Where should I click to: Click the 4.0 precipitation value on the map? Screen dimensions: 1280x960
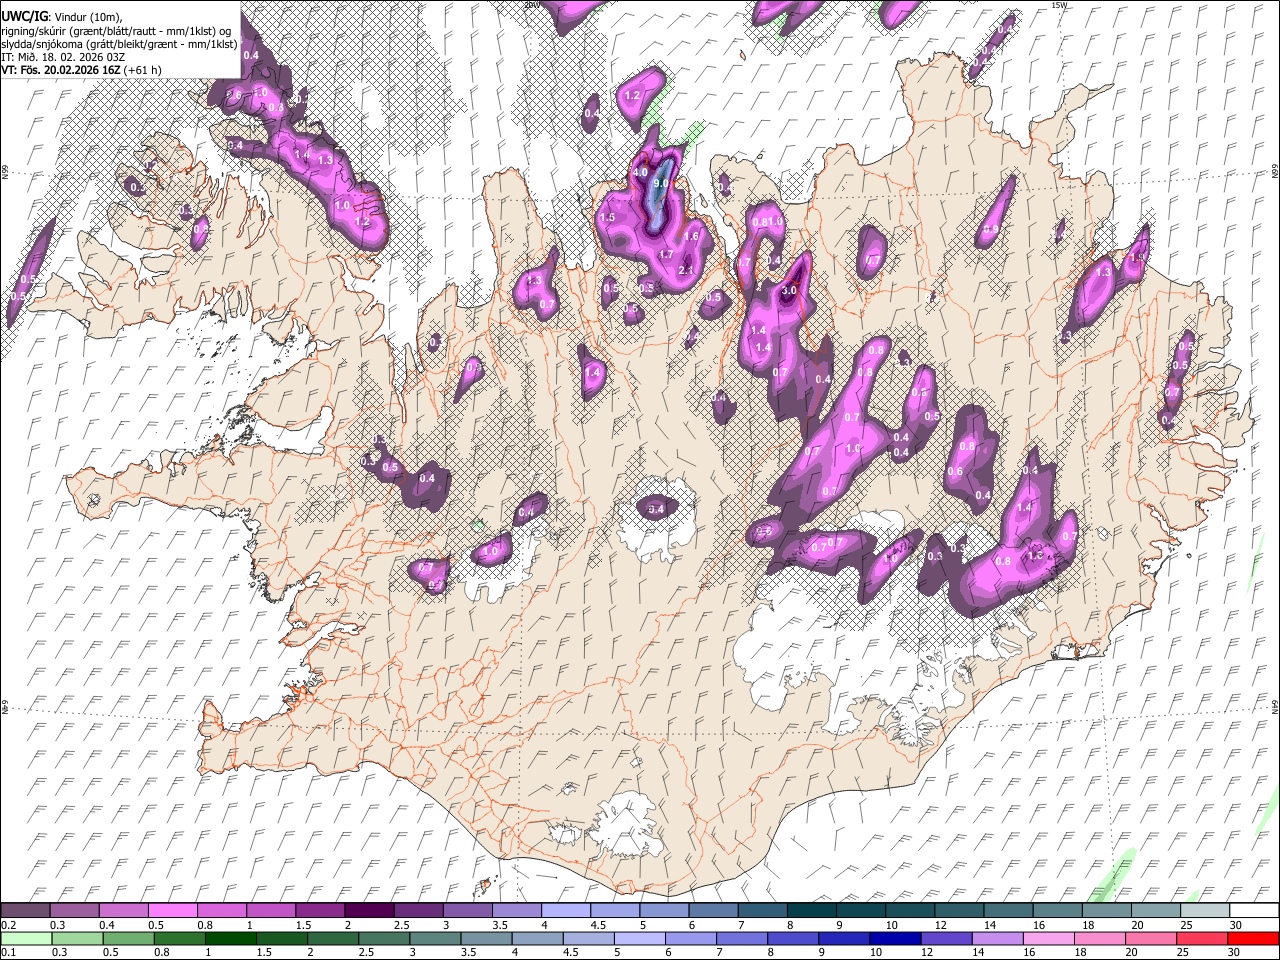point(641,172)
